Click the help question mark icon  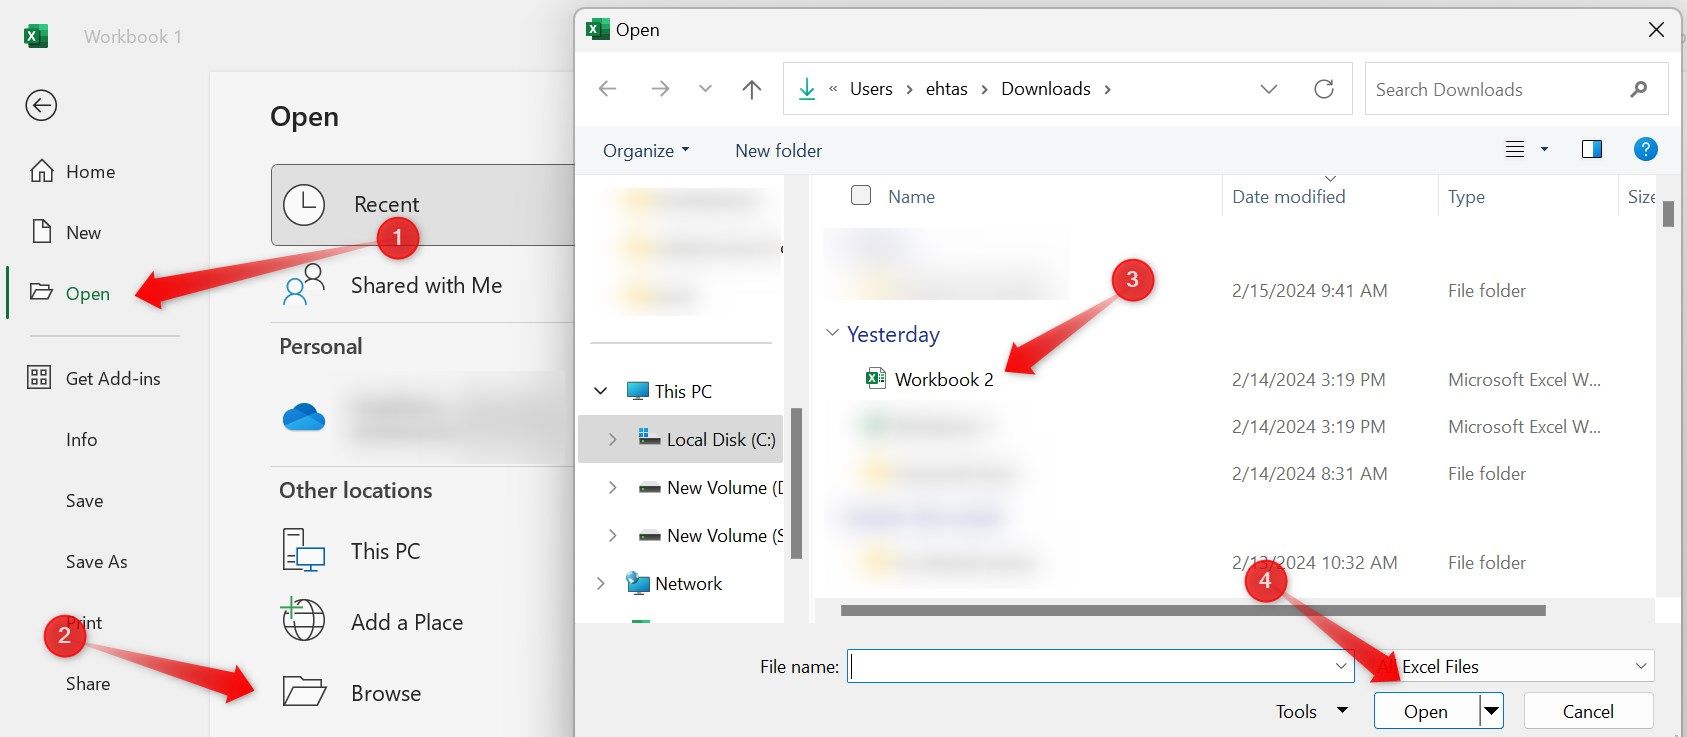(x=1645, y=149)
